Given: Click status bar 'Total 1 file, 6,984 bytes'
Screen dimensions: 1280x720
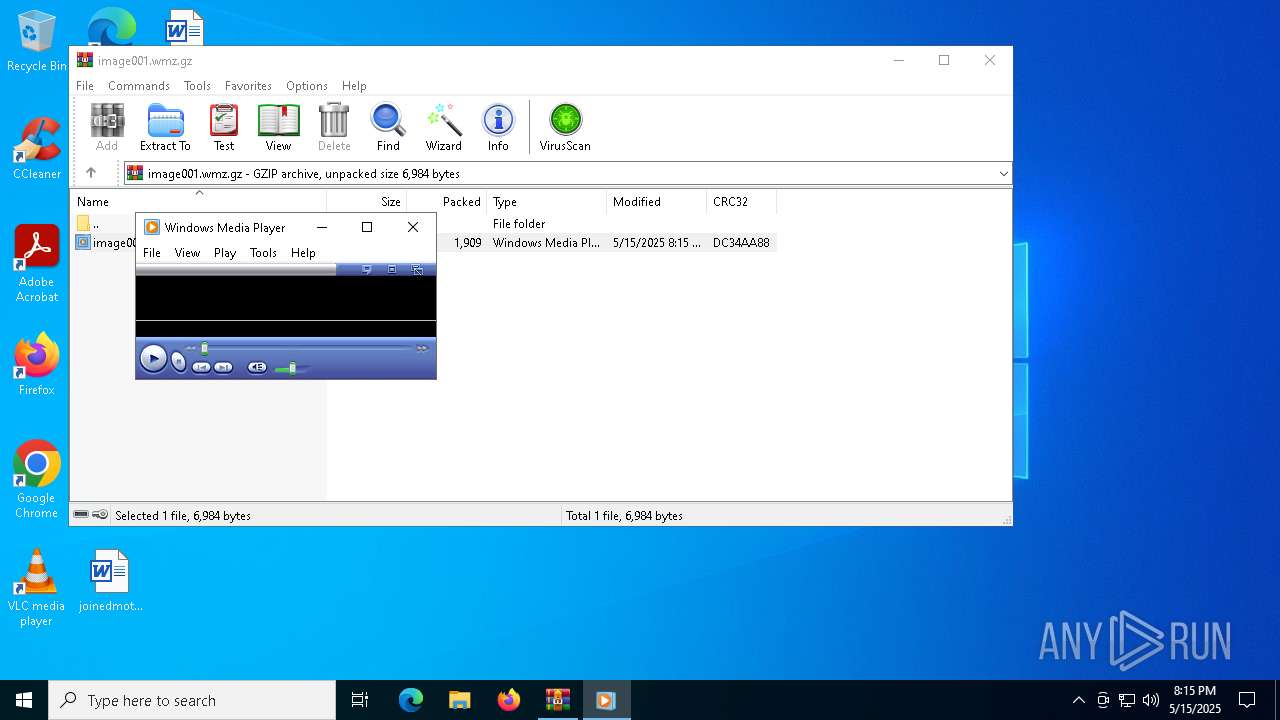Looking at the screenshot, I should pos(624,516).
